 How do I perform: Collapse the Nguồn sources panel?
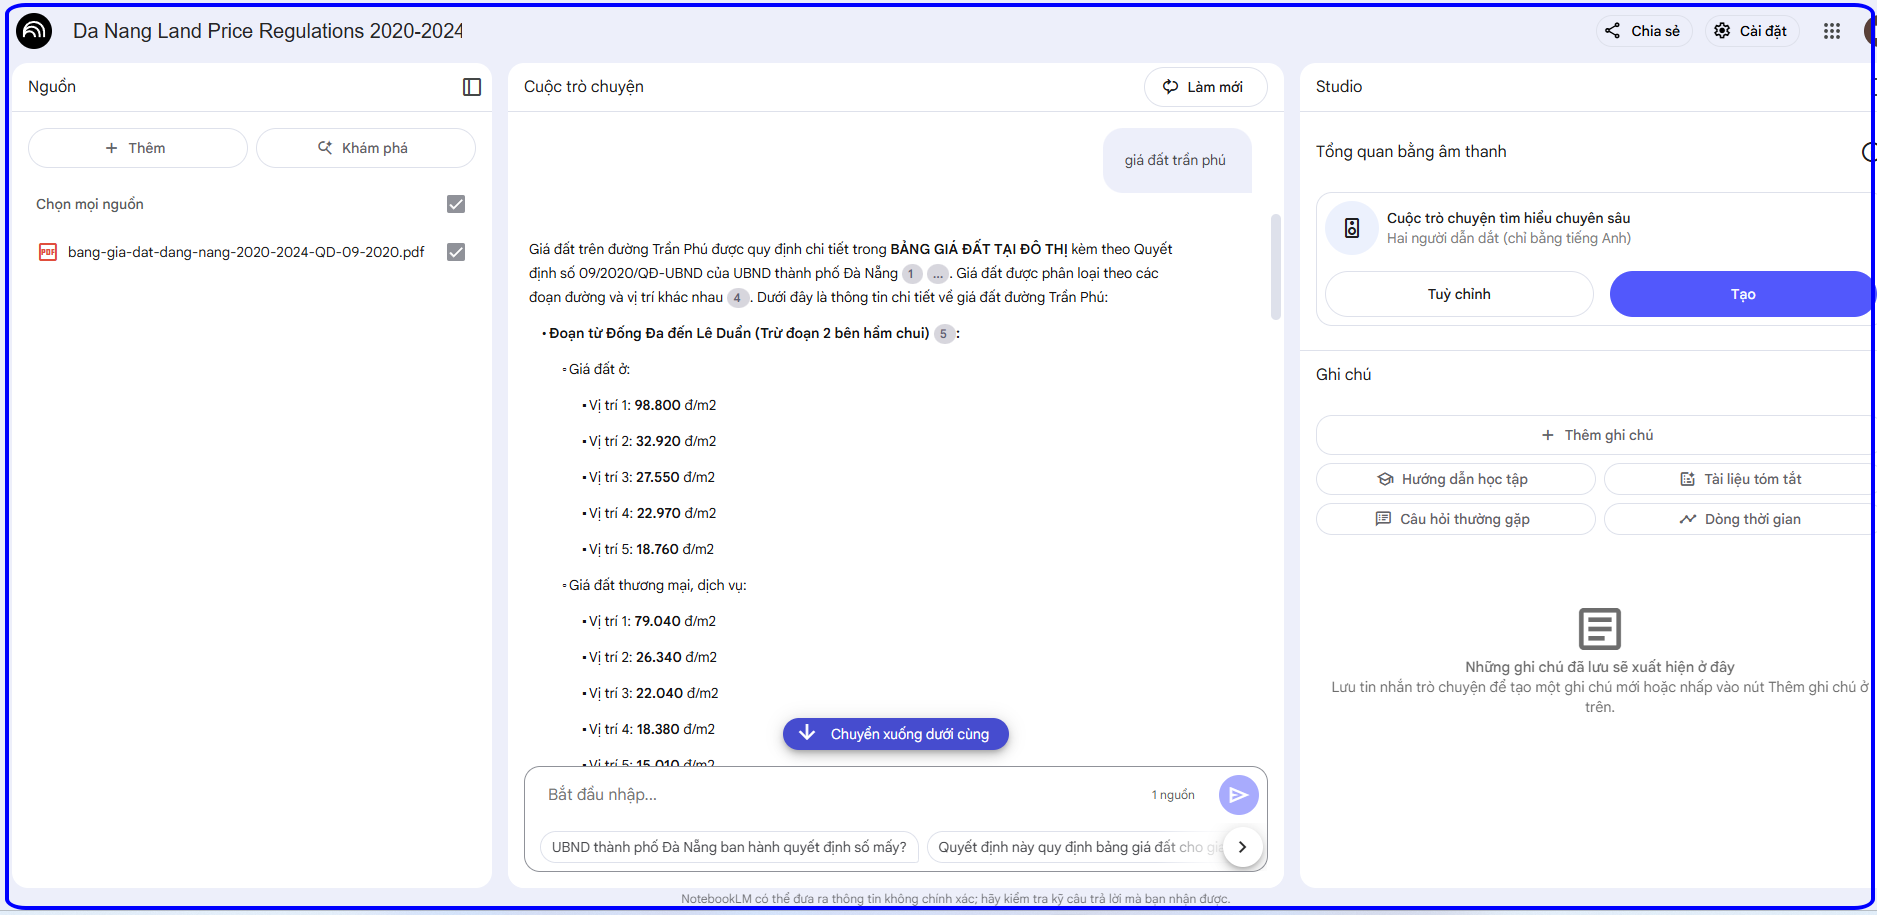[472, 87]
